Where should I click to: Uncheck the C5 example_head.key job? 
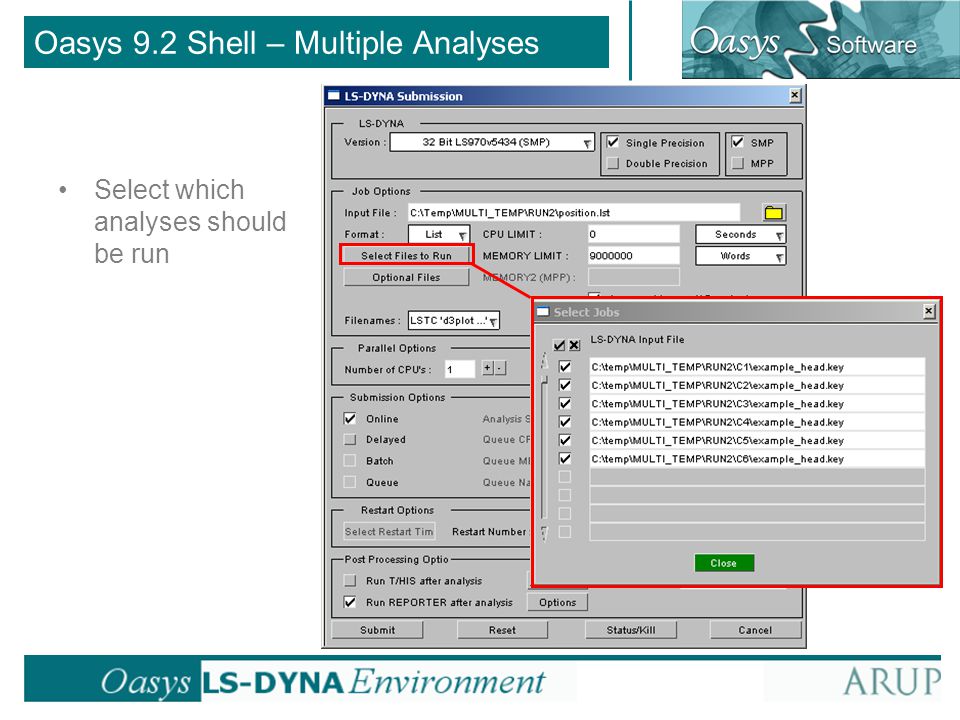(x=565, y=440)
